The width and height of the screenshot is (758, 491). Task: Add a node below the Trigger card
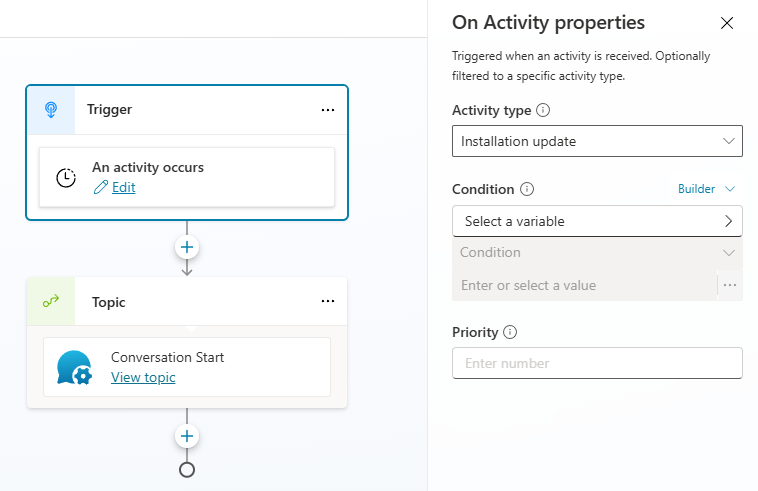pos(187,246)
